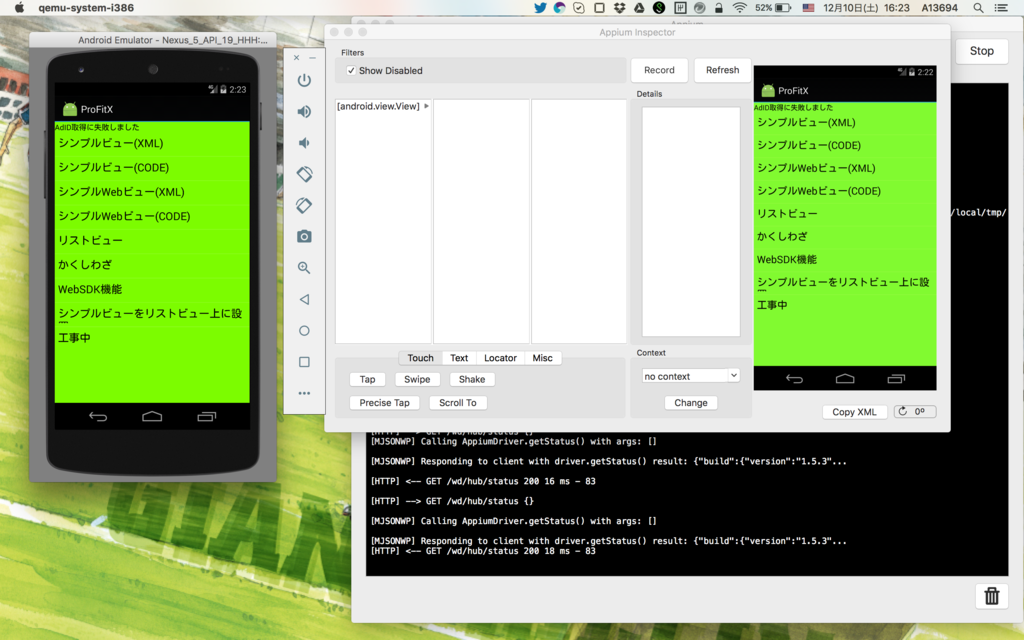Click Dropbox icon in menu bar
The width and height of the screenshot is (1024, 640).
(619, 8)
